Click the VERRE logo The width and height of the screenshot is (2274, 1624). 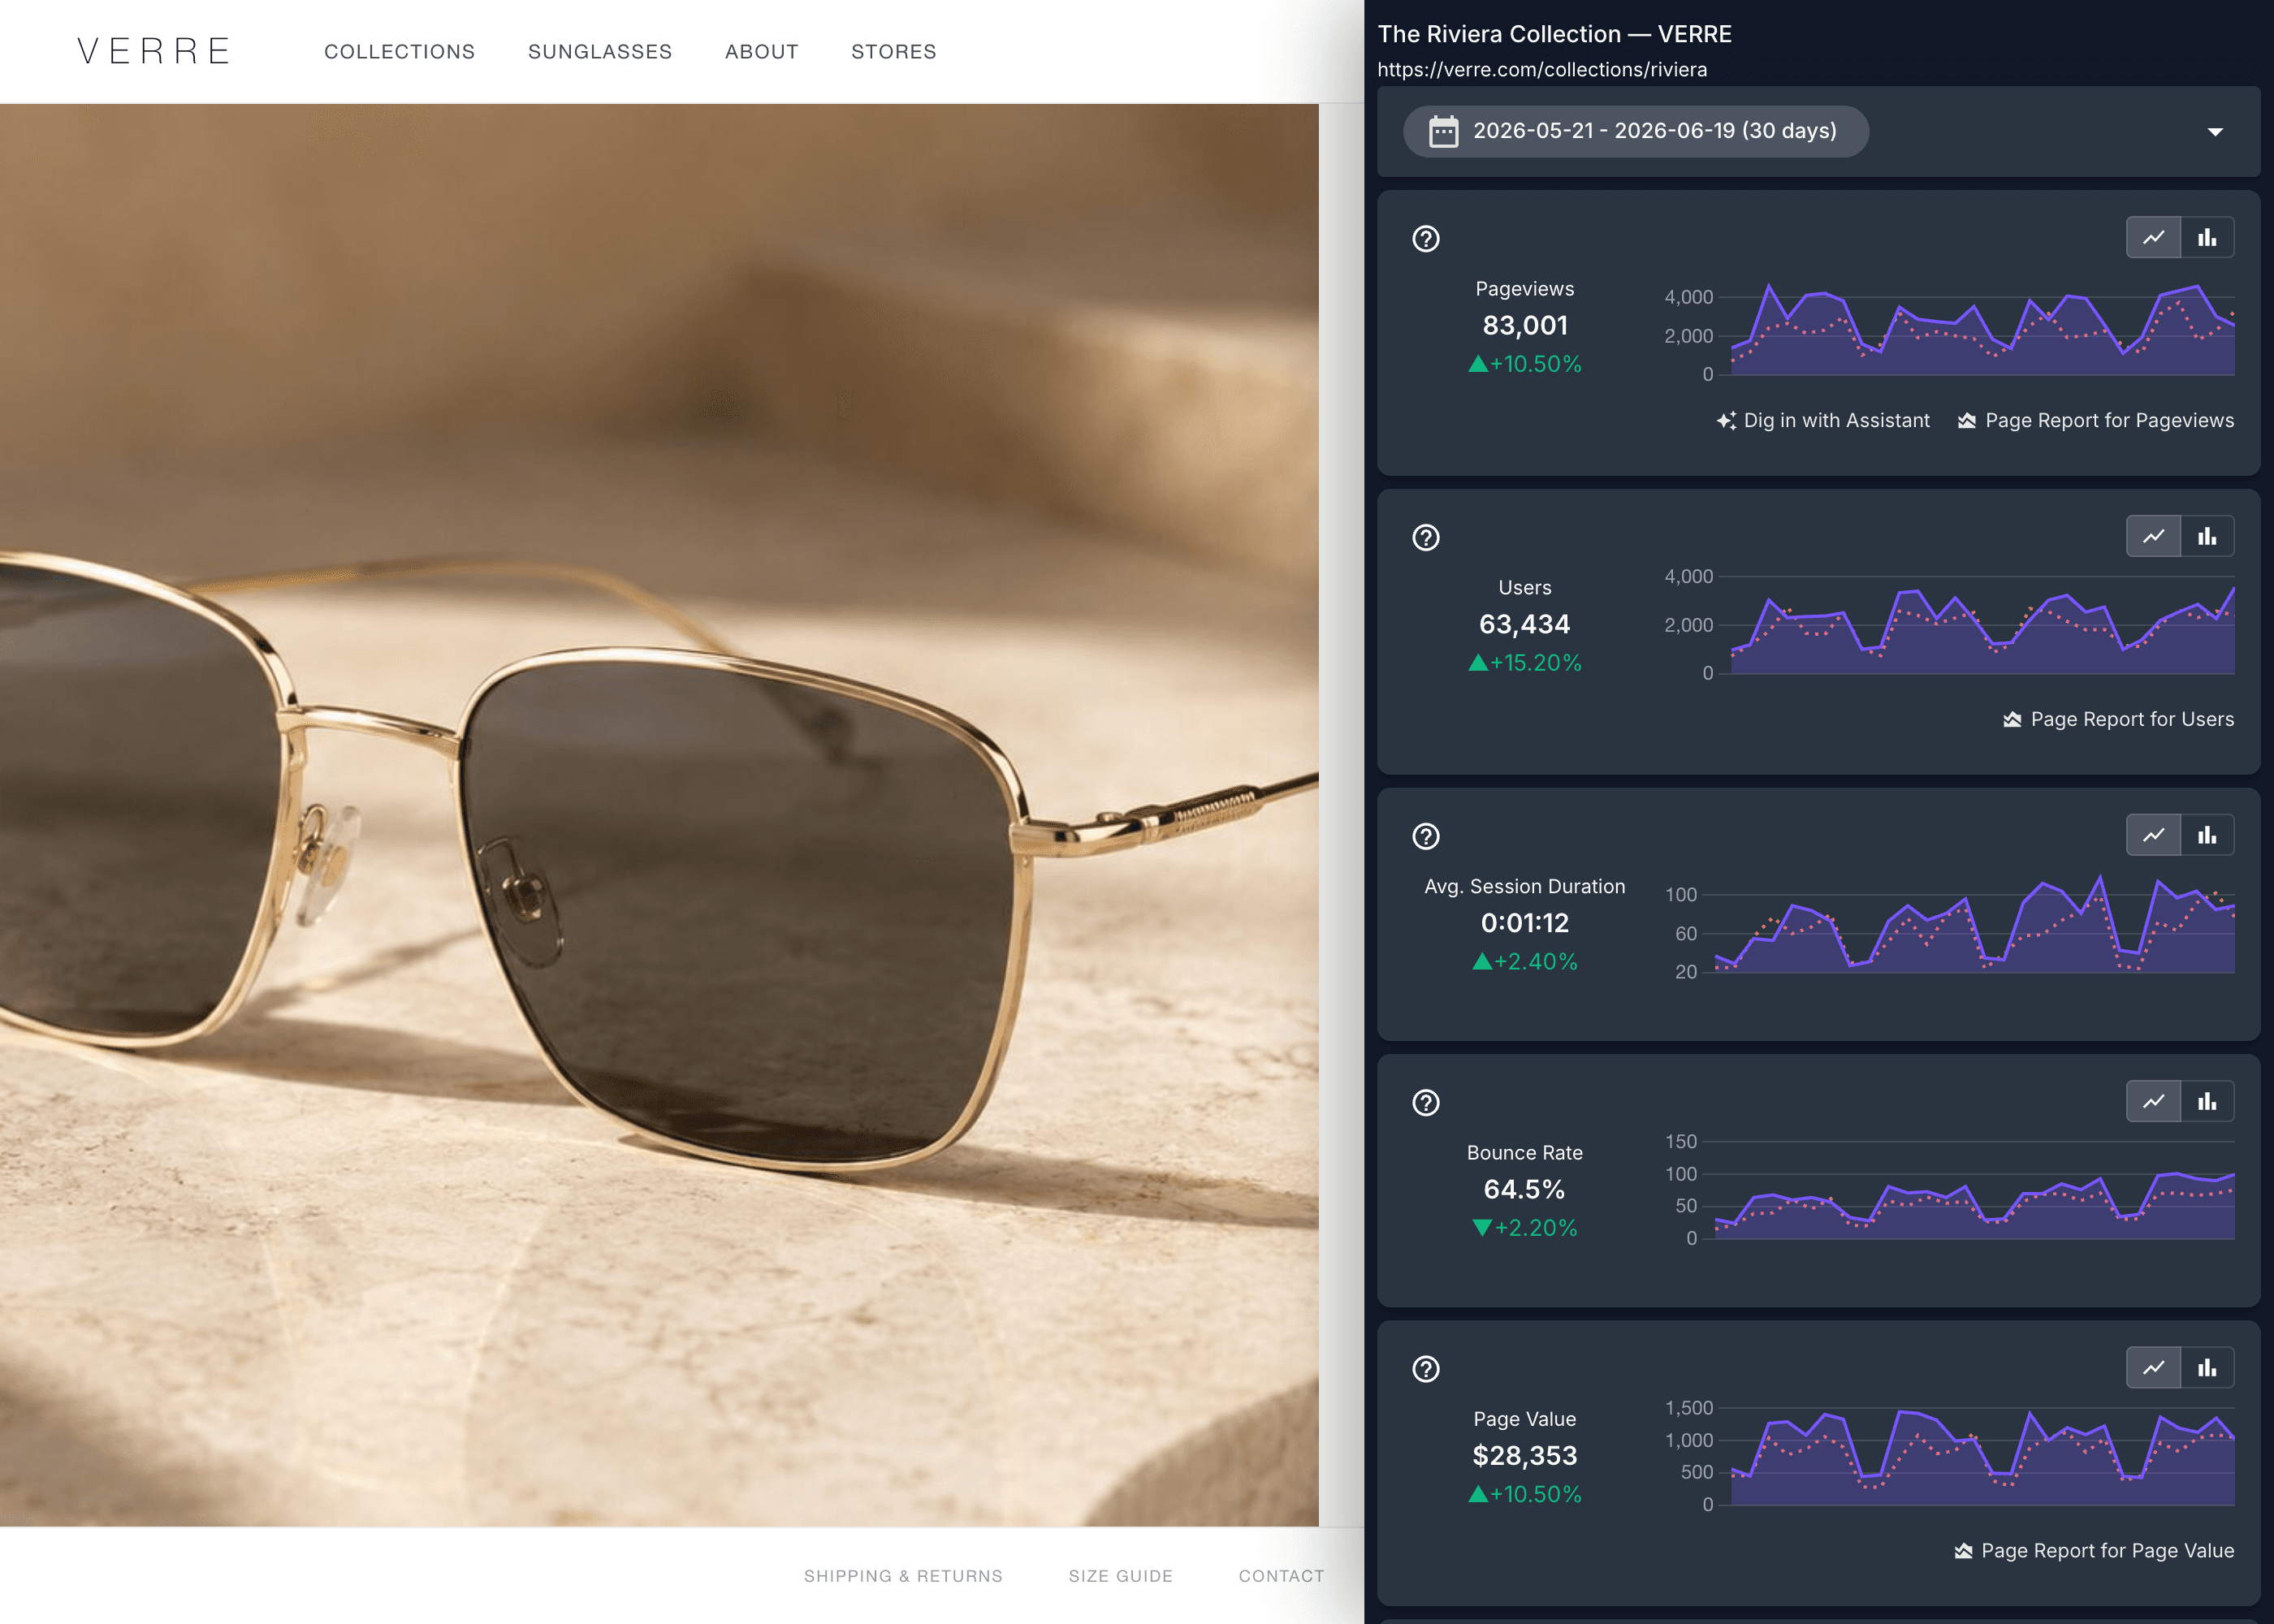154,52
